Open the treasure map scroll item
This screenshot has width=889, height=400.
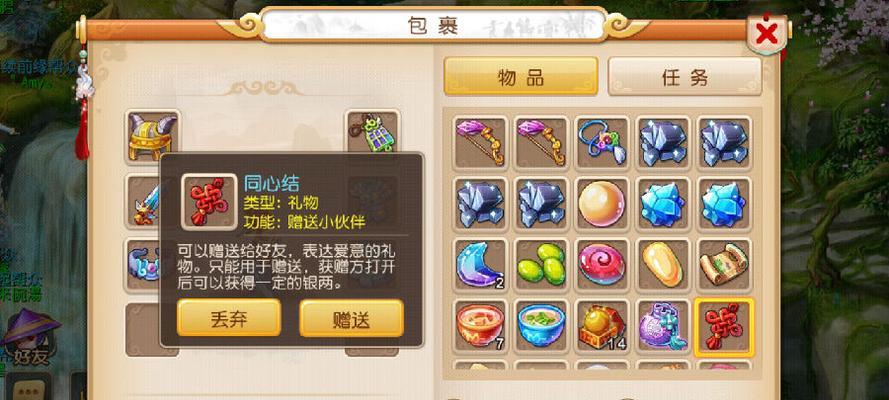(724, 265)
